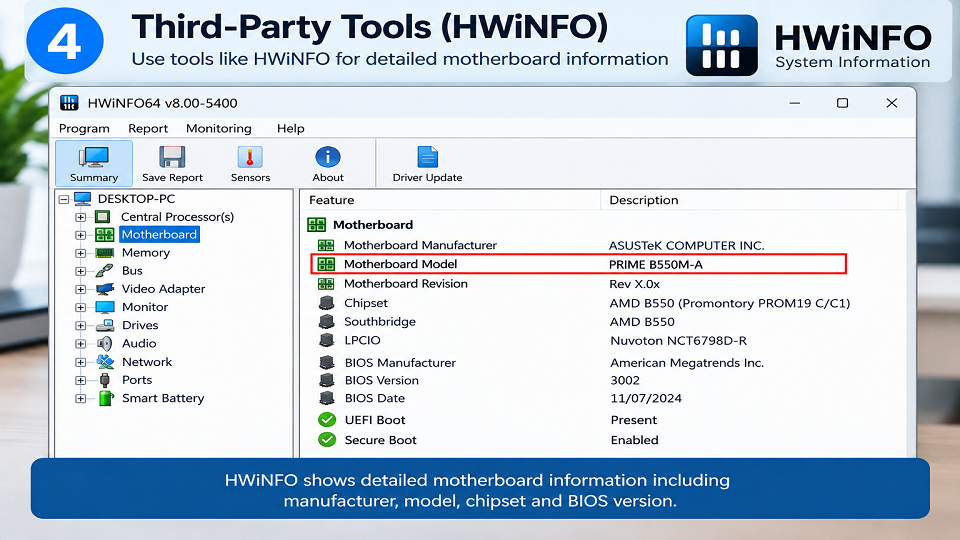
Task: Expand the Audio tree node
Action: click(x=80, y=344)
